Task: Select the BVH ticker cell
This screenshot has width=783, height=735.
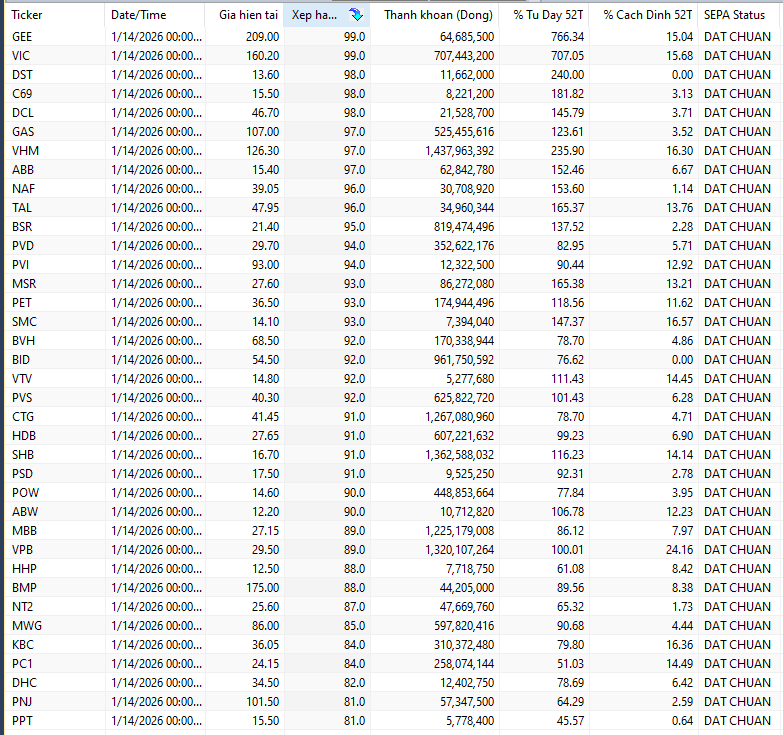Action: click(x=23, y=340)
